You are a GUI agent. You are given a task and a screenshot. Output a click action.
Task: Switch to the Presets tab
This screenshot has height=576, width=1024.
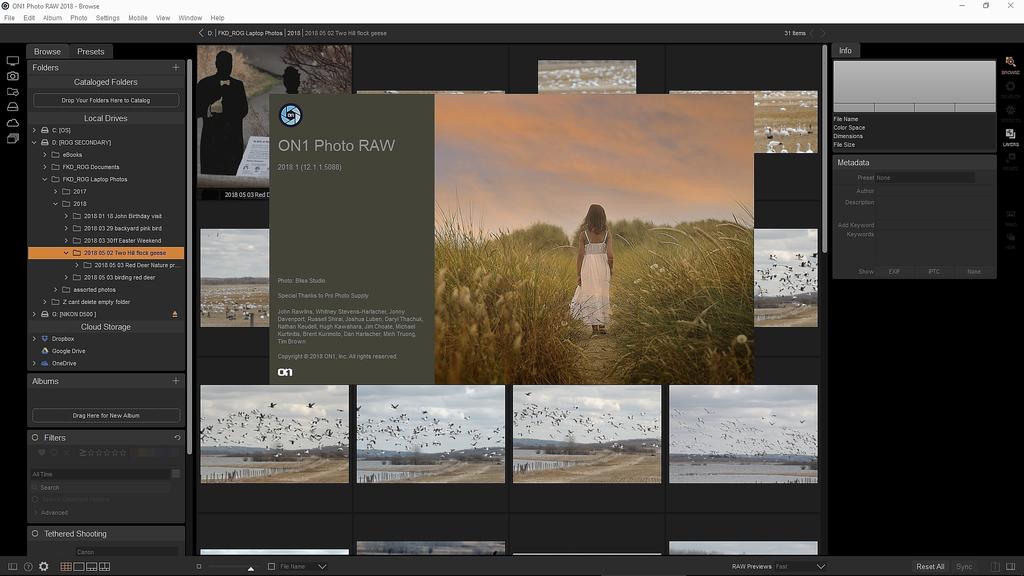coord(90,52)
